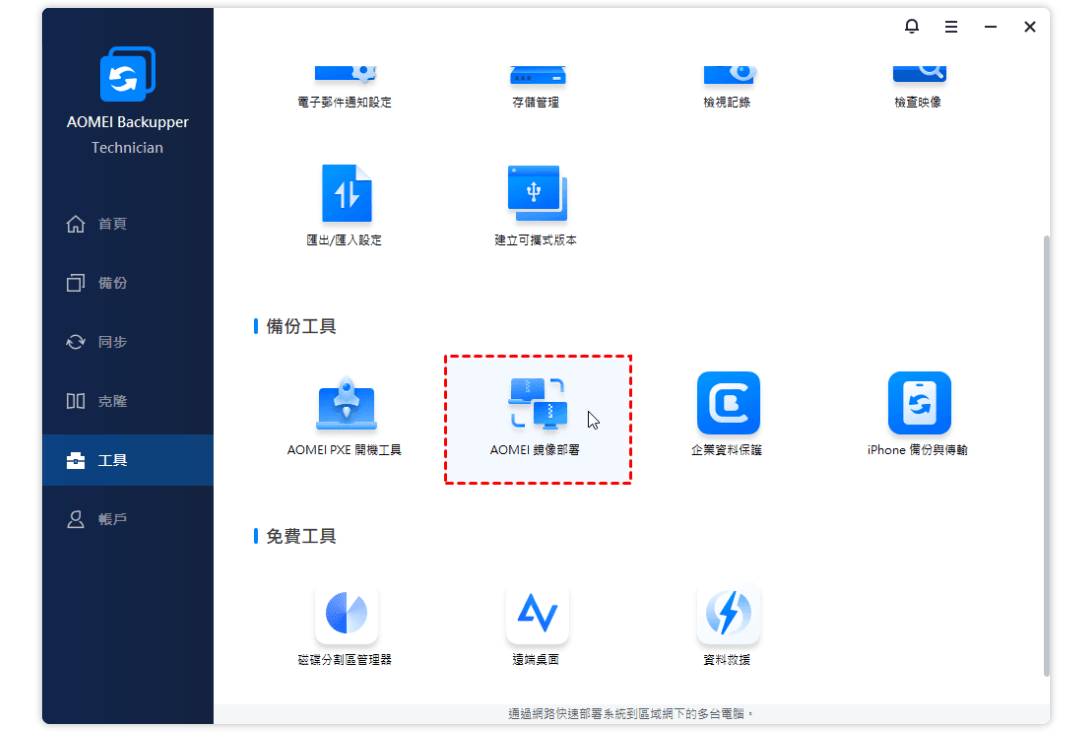1092x736 pixels.
Task: Open 磁碟分割區管理器 free tool
Action: (x=345, y=626)
